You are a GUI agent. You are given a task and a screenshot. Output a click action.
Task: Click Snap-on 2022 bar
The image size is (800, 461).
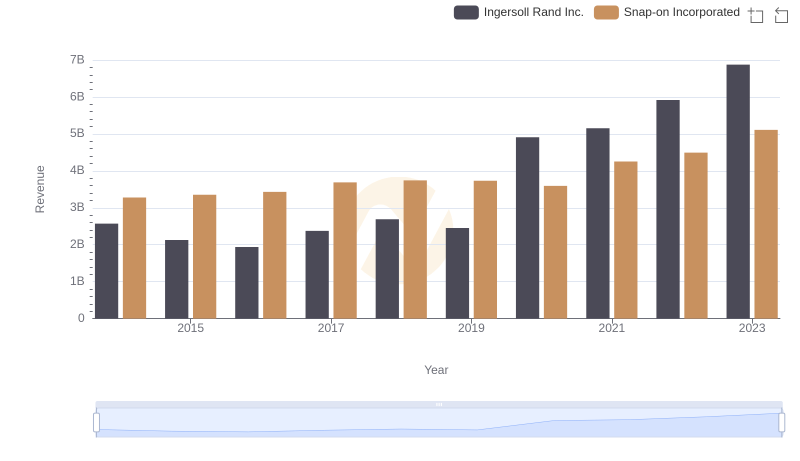(x=696, y=236)
